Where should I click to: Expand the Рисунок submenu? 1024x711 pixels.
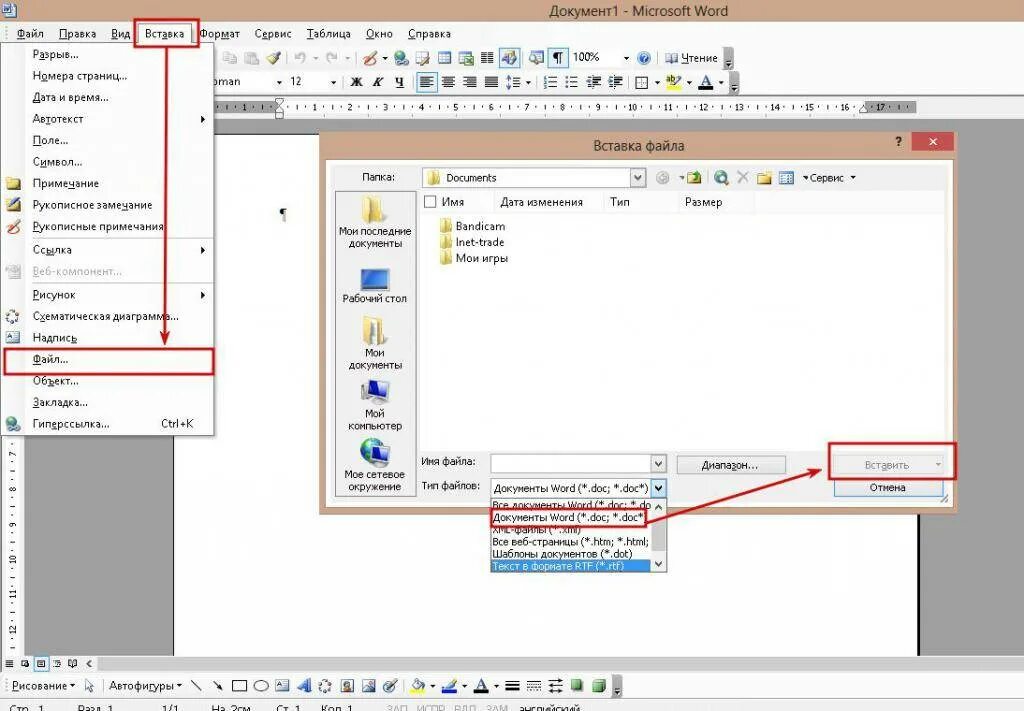[109, 294]
